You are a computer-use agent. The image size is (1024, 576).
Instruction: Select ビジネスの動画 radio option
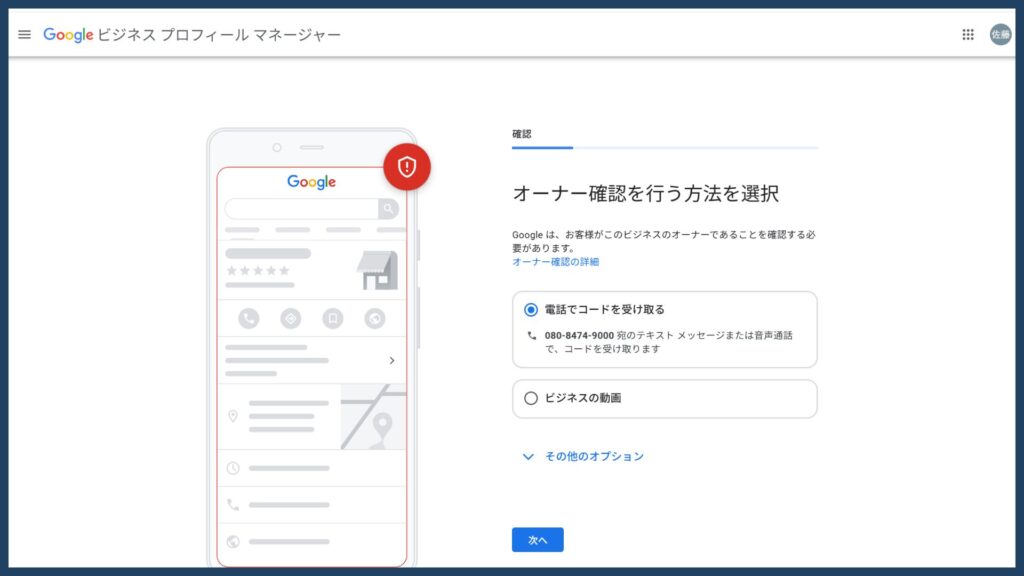531,398
